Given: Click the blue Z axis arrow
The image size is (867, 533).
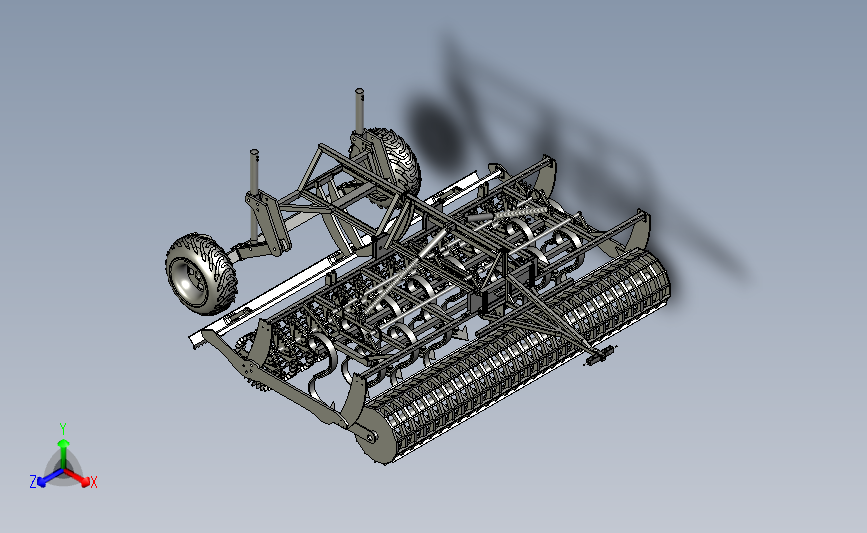Looking at the screenshot, I should click(x=51, y=477).
